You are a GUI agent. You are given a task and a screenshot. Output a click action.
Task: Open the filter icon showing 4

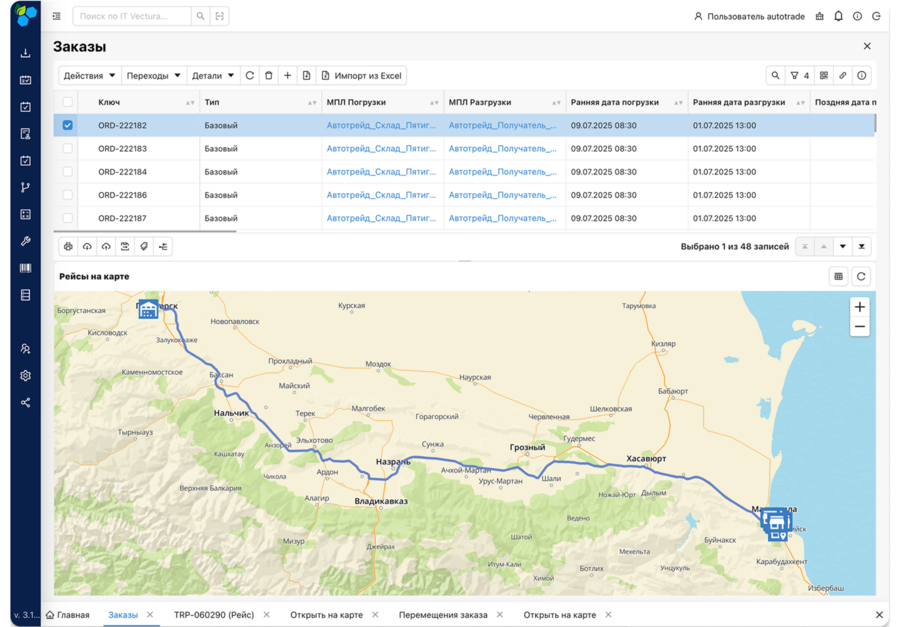coord(799,76)
